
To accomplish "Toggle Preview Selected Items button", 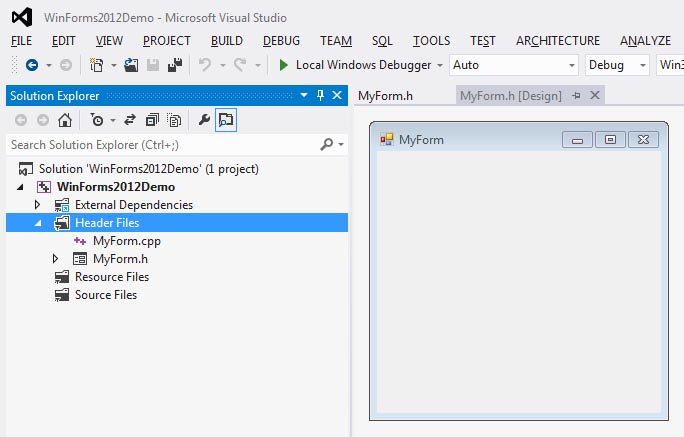I will tap(226, 120).
